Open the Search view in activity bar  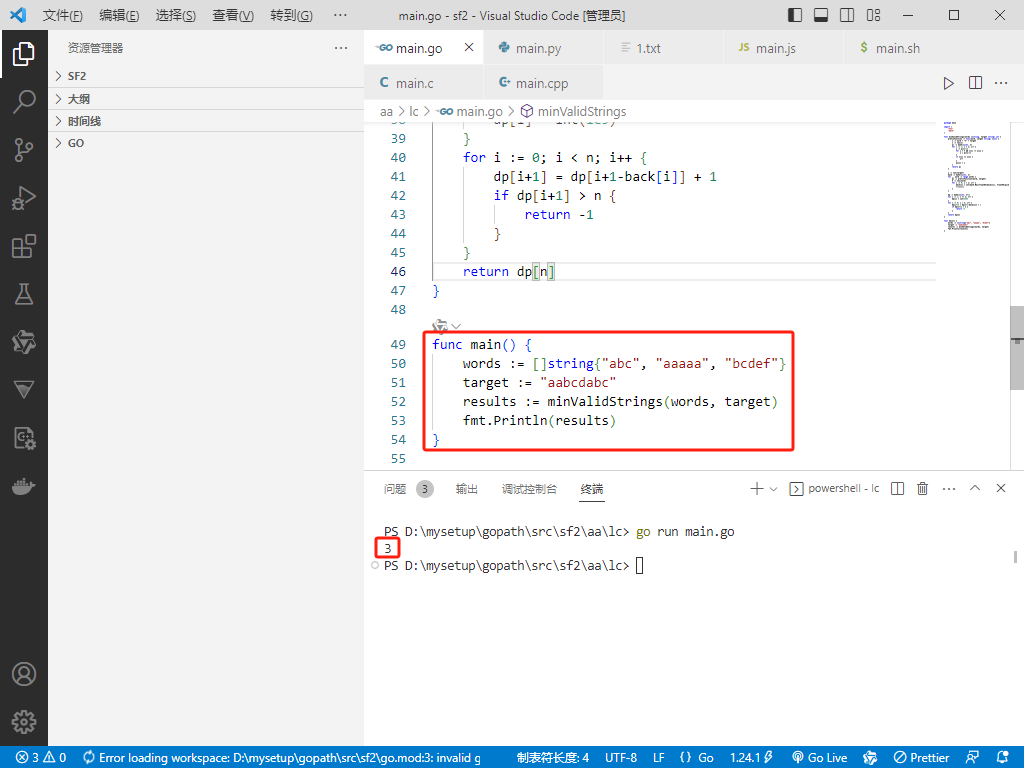pyautogui.click(x=24, y=102)
